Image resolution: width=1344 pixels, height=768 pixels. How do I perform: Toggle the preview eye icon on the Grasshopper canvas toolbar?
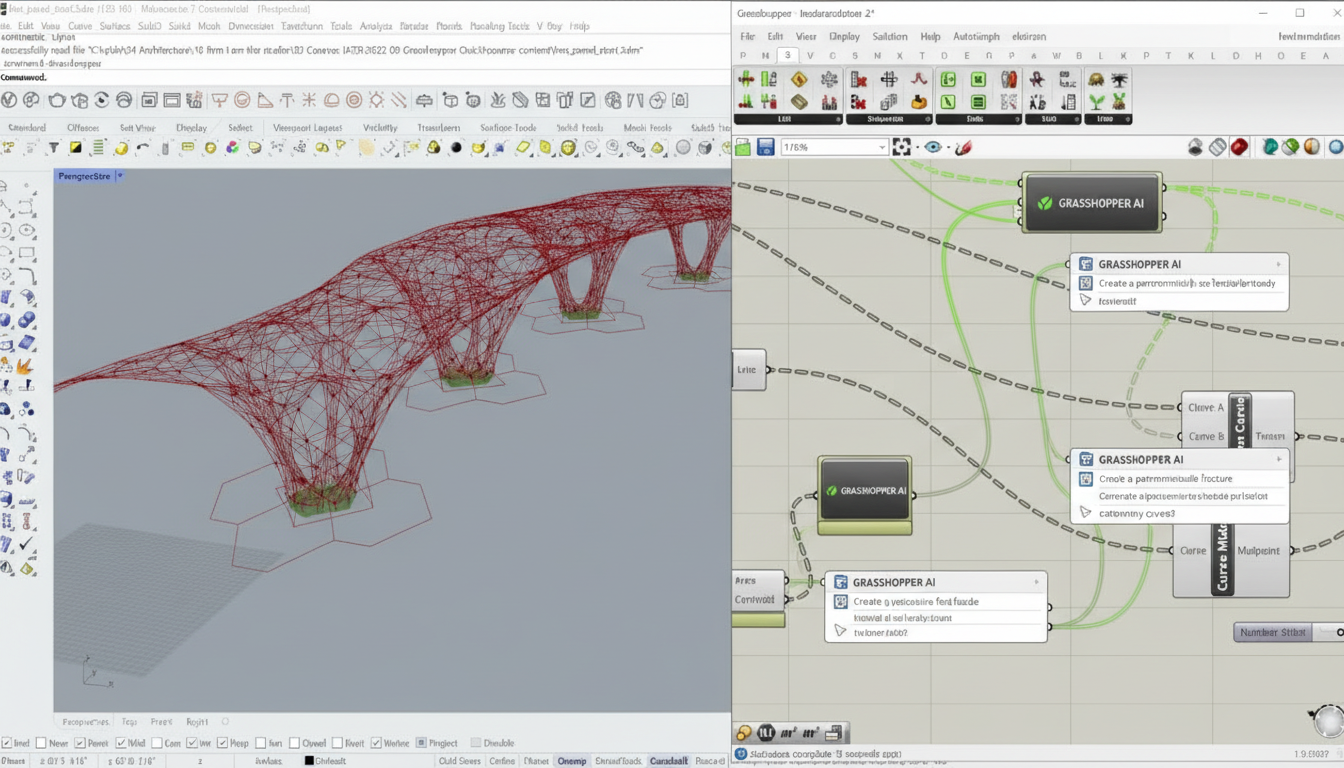[934, 147]
